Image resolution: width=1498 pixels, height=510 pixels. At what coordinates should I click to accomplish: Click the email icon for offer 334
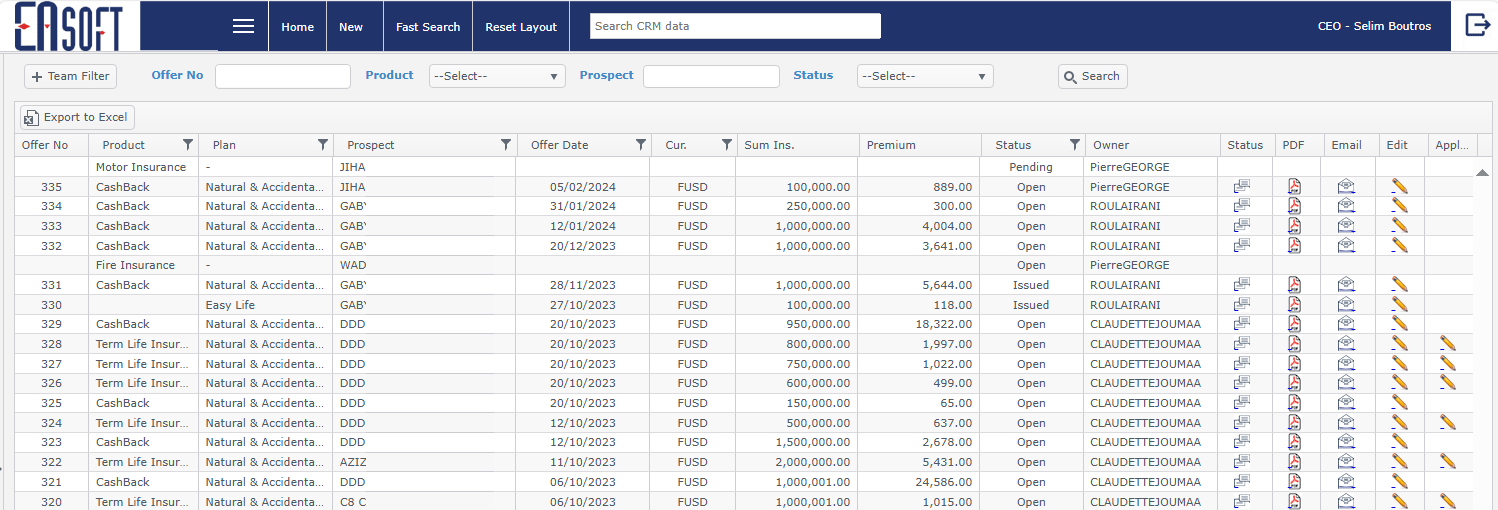[1346, 206]
